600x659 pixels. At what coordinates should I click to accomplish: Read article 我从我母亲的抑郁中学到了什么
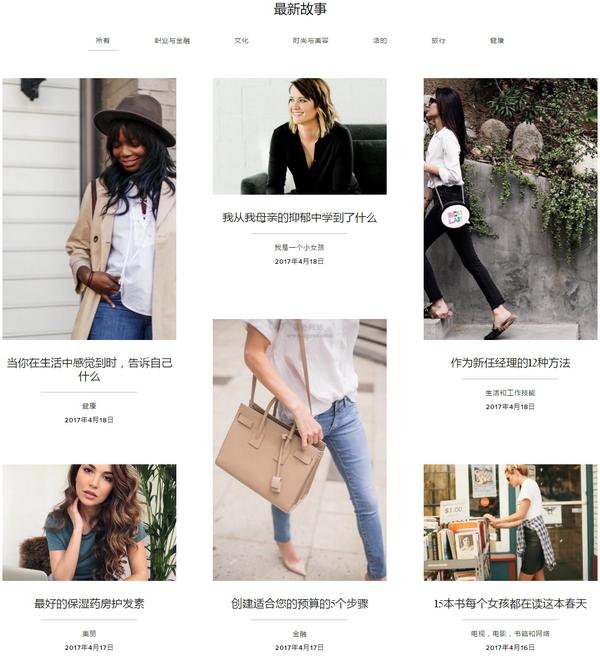click(300, 218)
